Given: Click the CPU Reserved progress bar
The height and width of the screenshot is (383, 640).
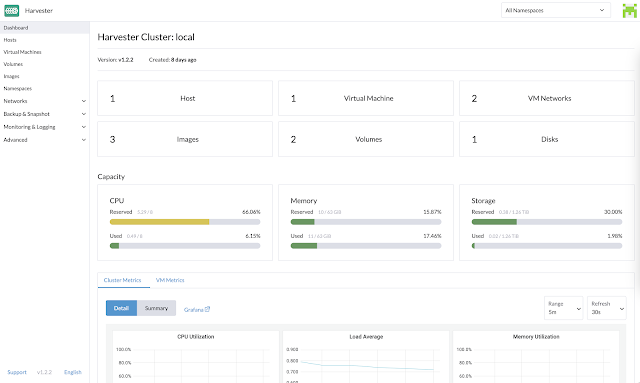Looking at the screenshot, I should point(185,222).
